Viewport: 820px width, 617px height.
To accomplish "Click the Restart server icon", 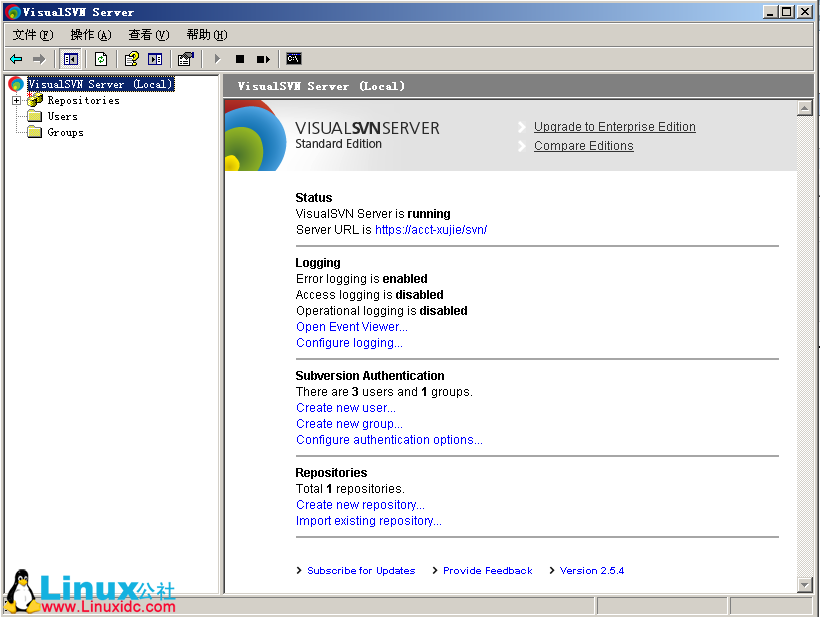I will point(263,59).
